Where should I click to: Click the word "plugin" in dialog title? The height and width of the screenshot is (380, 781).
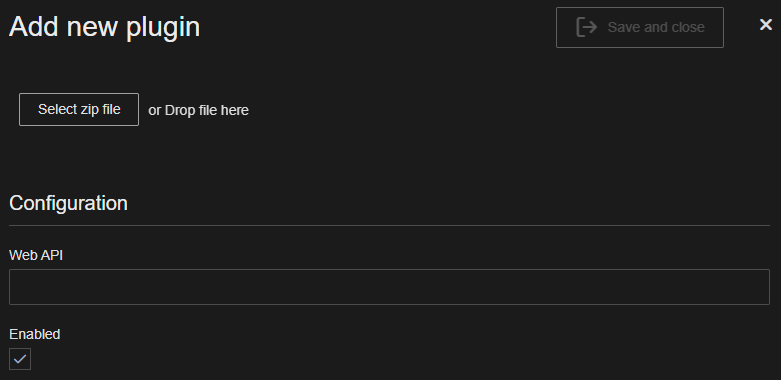163,28
